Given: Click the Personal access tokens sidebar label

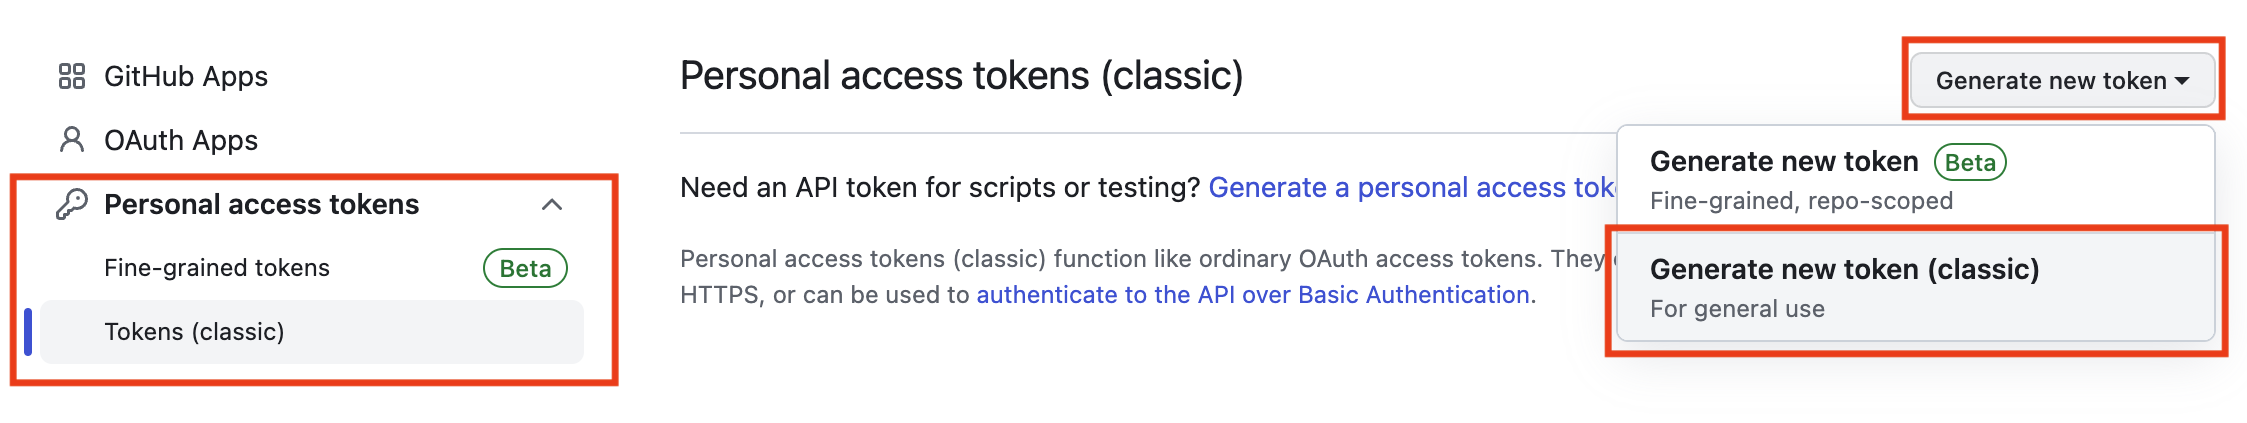Looking at the screenshot, I should pyautogui.click(x=262, y=204).
